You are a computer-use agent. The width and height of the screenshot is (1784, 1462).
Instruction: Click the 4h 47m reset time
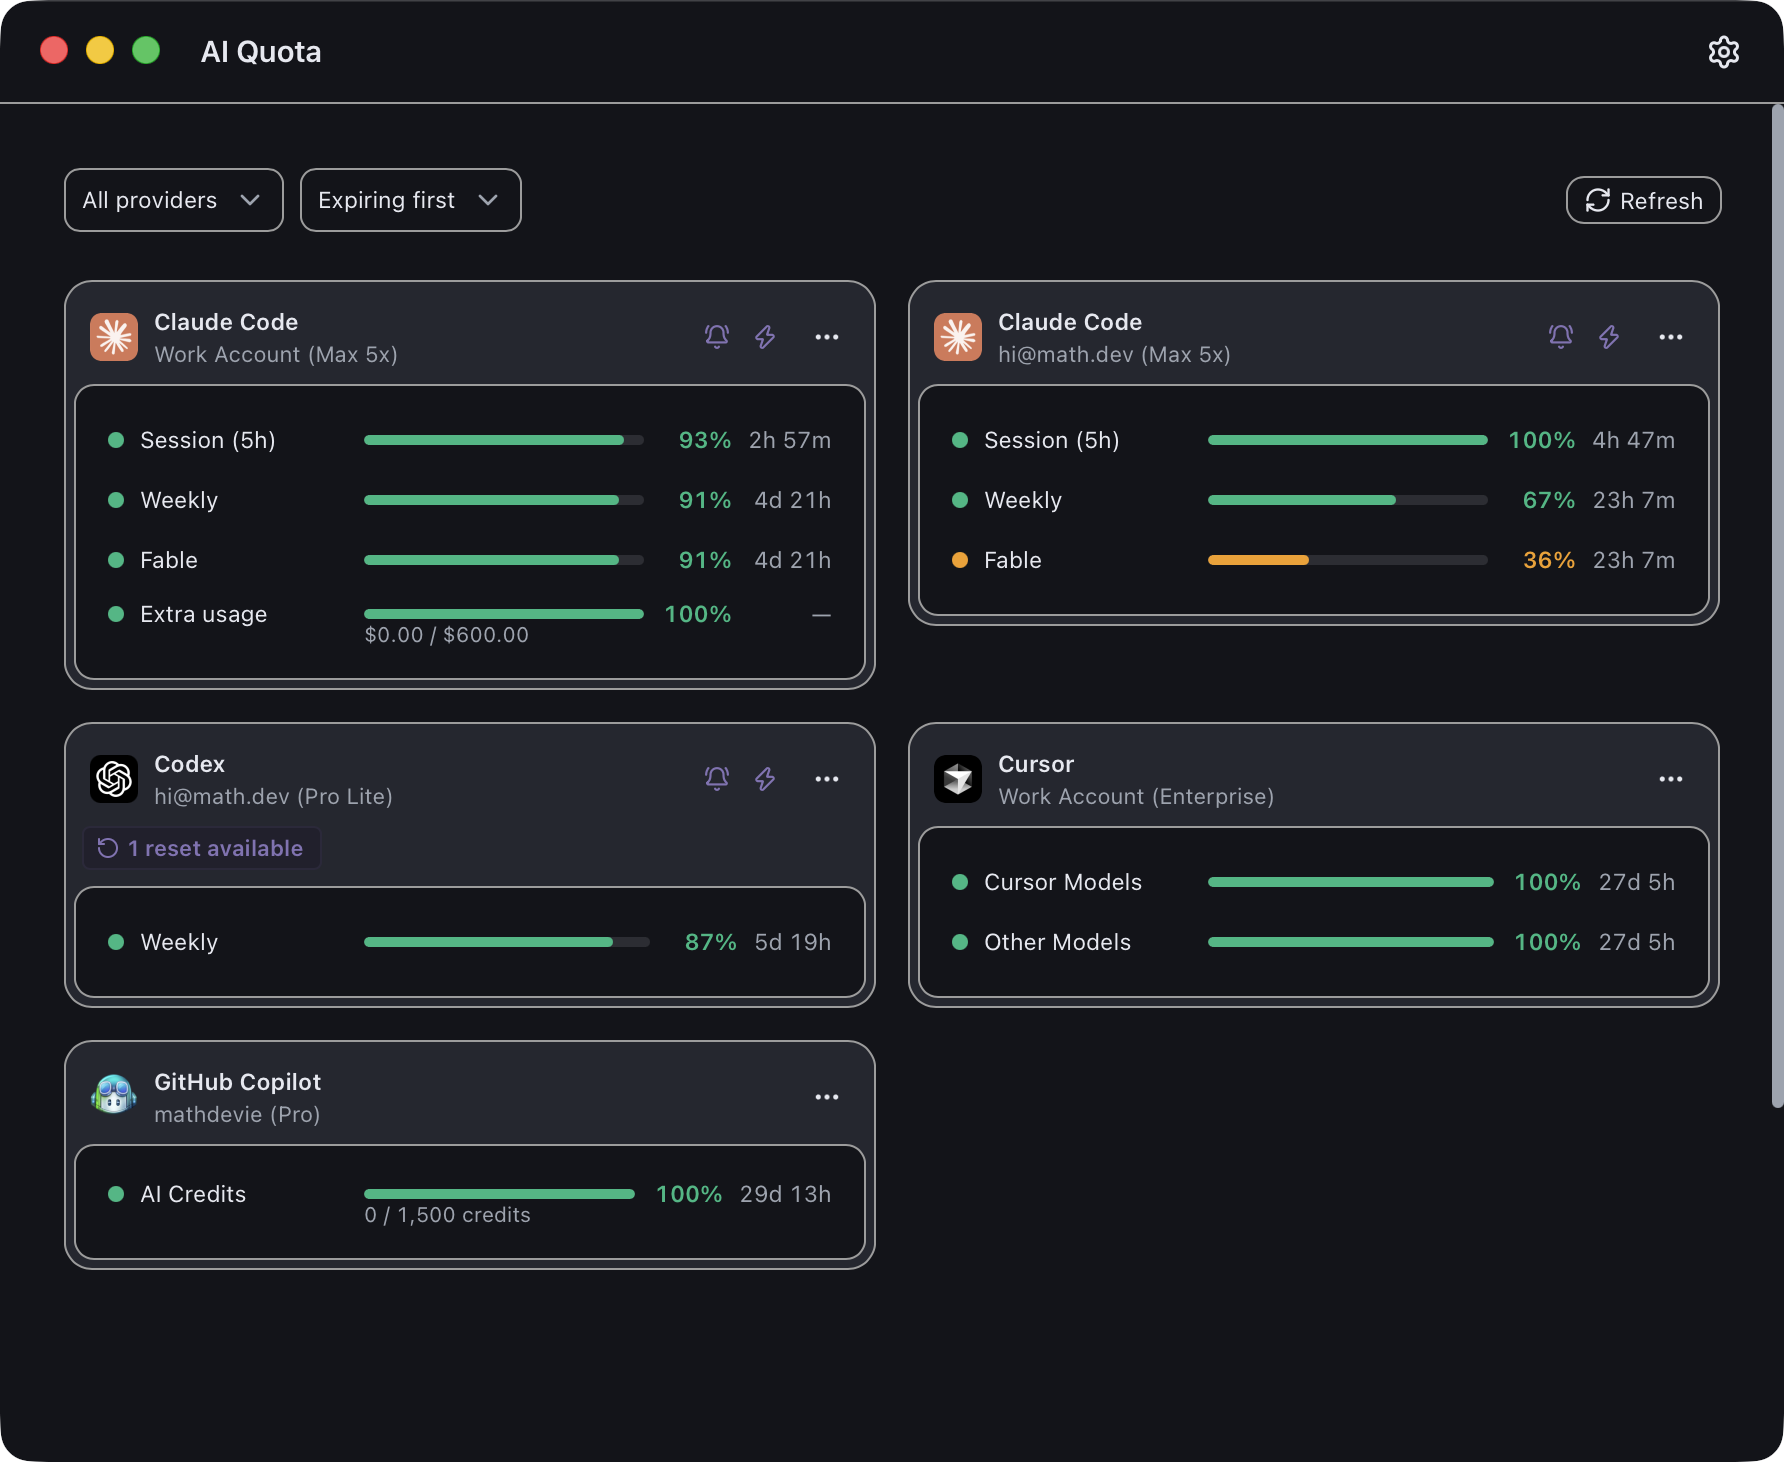1634,440
